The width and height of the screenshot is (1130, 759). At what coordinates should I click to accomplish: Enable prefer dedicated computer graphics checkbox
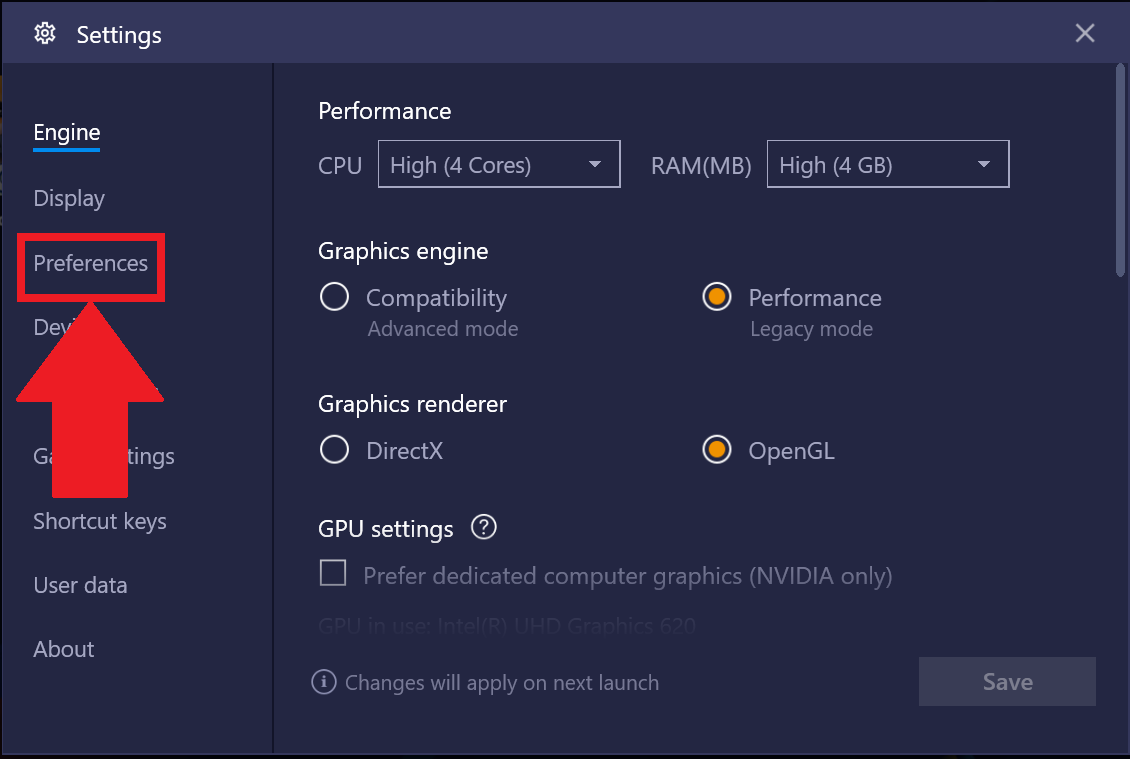coord(333,574)
